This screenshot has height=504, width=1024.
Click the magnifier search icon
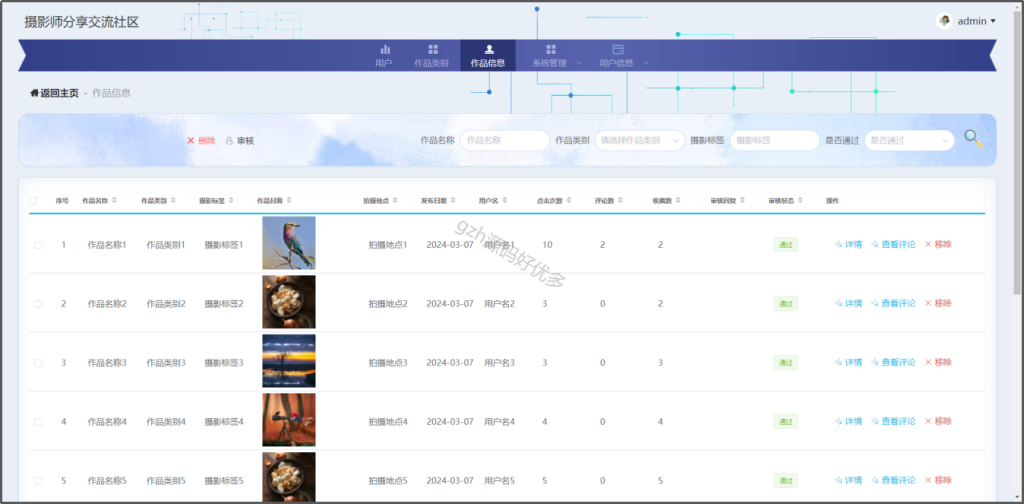tap(973, 138)
